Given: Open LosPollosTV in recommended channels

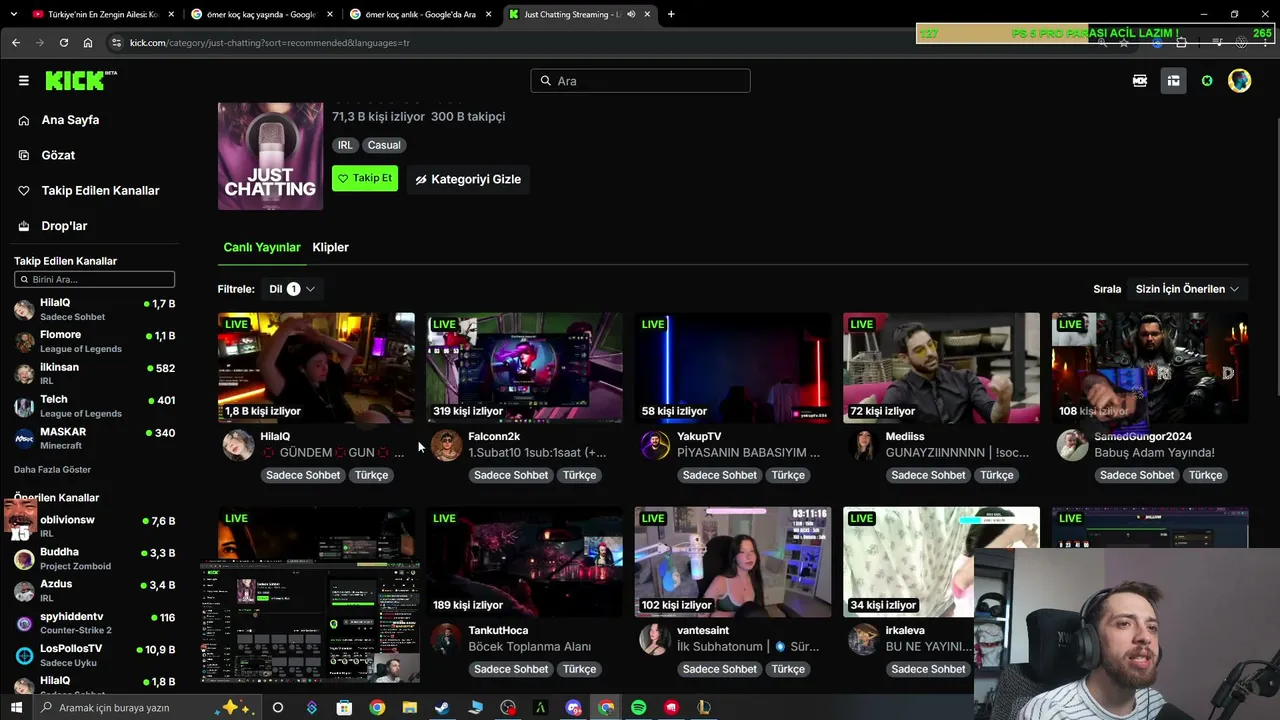Looking at the screenshot, I should [x=95, y=655].
